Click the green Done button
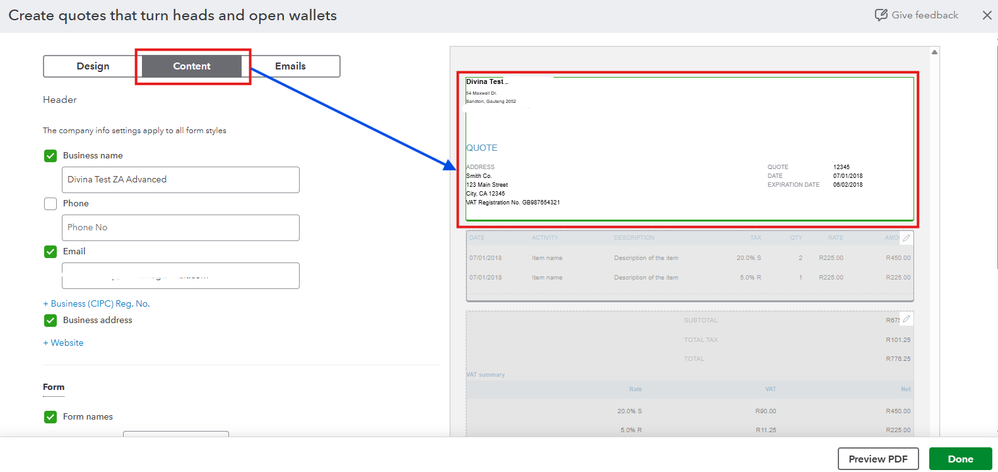This screenshot has width=998, height=472. 960,459
